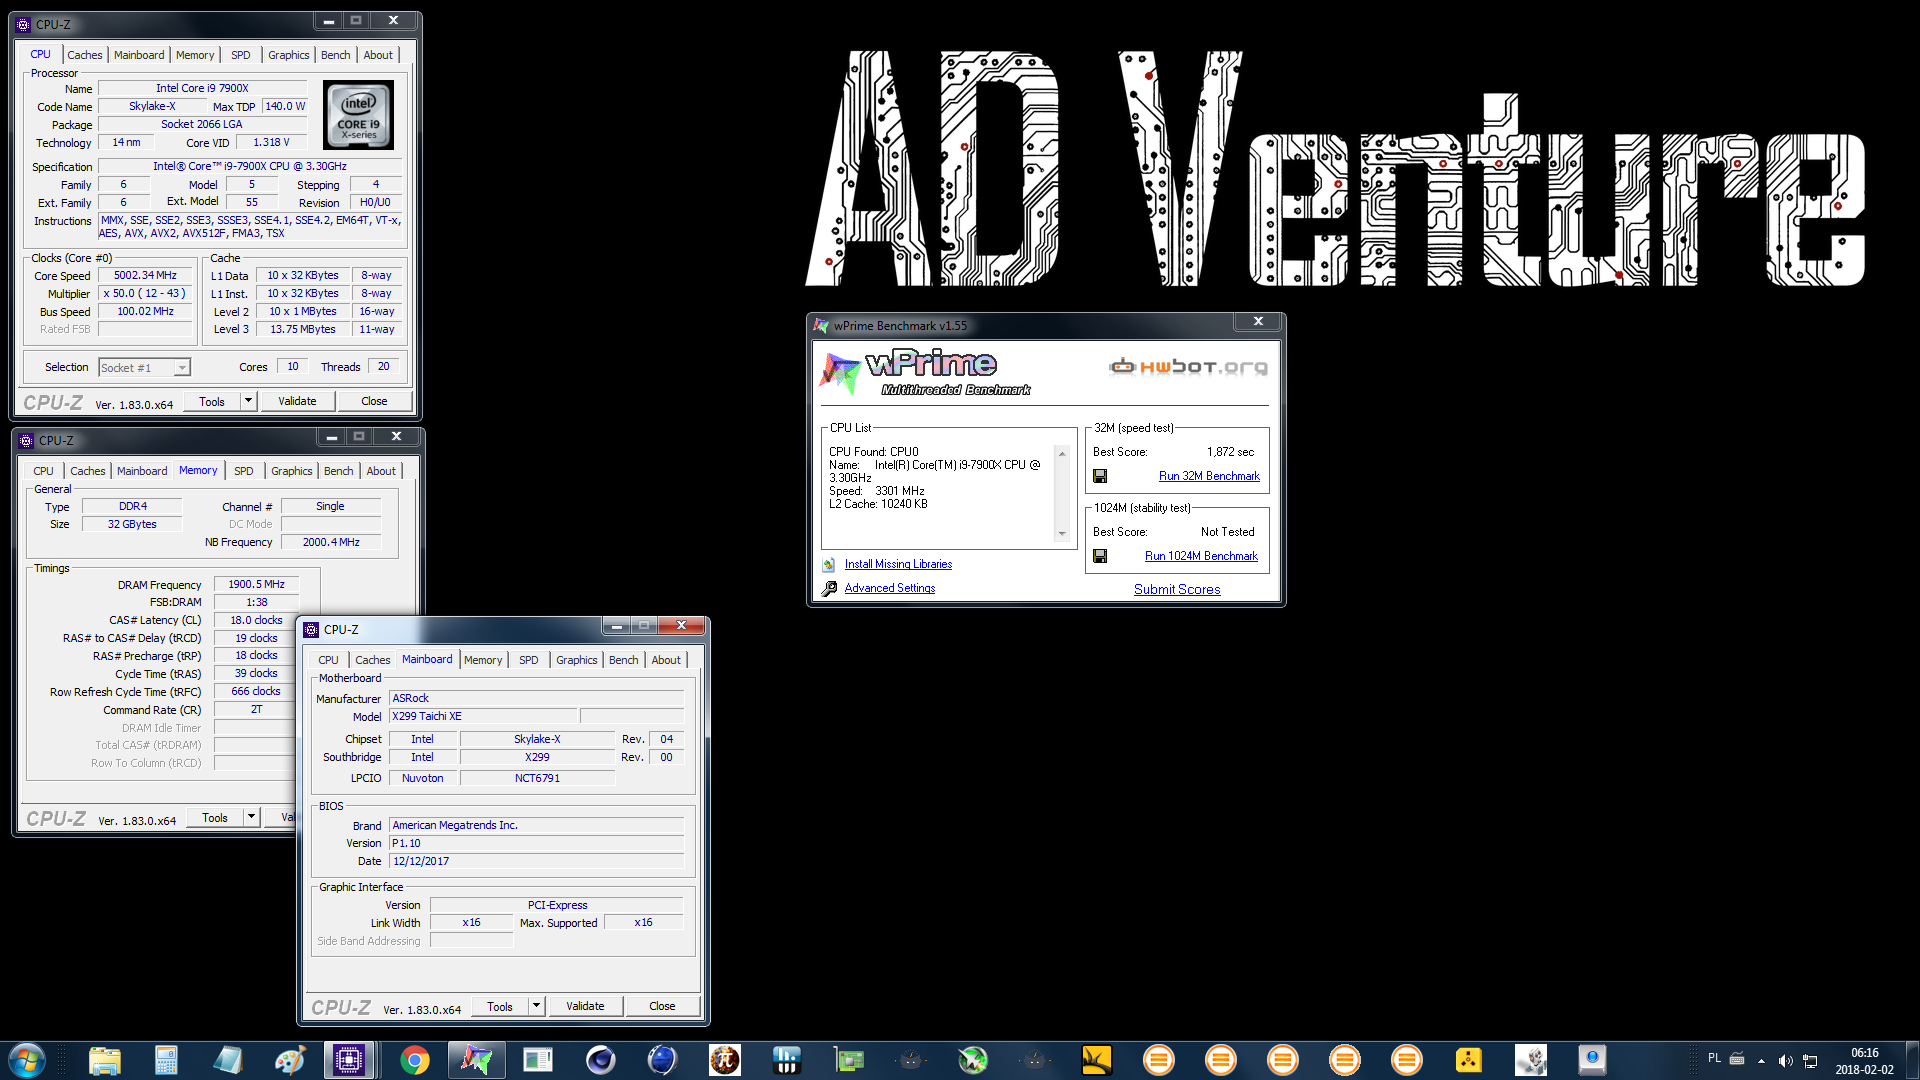Click the PL language indicator in tray
This screenshot has width=1920, height=1080.
(x=1714, y=1058)
